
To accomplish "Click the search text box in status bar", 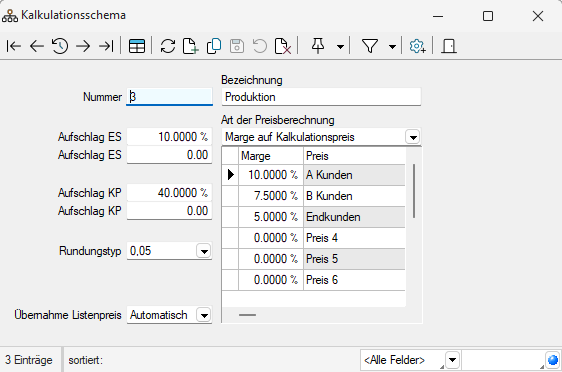I will pos(503,360).
